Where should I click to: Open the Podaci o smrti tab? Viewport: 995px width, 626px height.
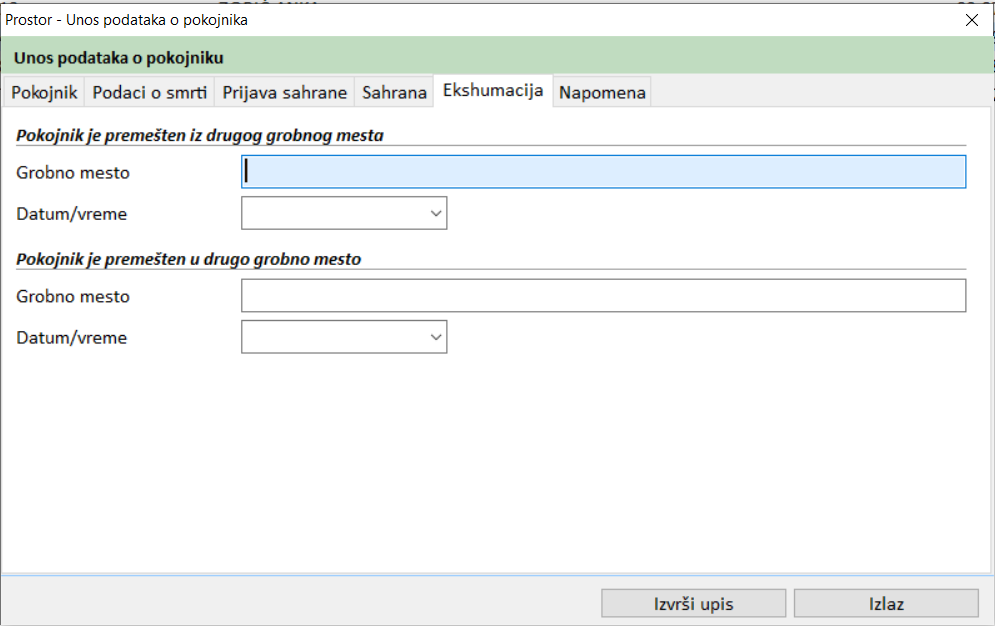149,93
